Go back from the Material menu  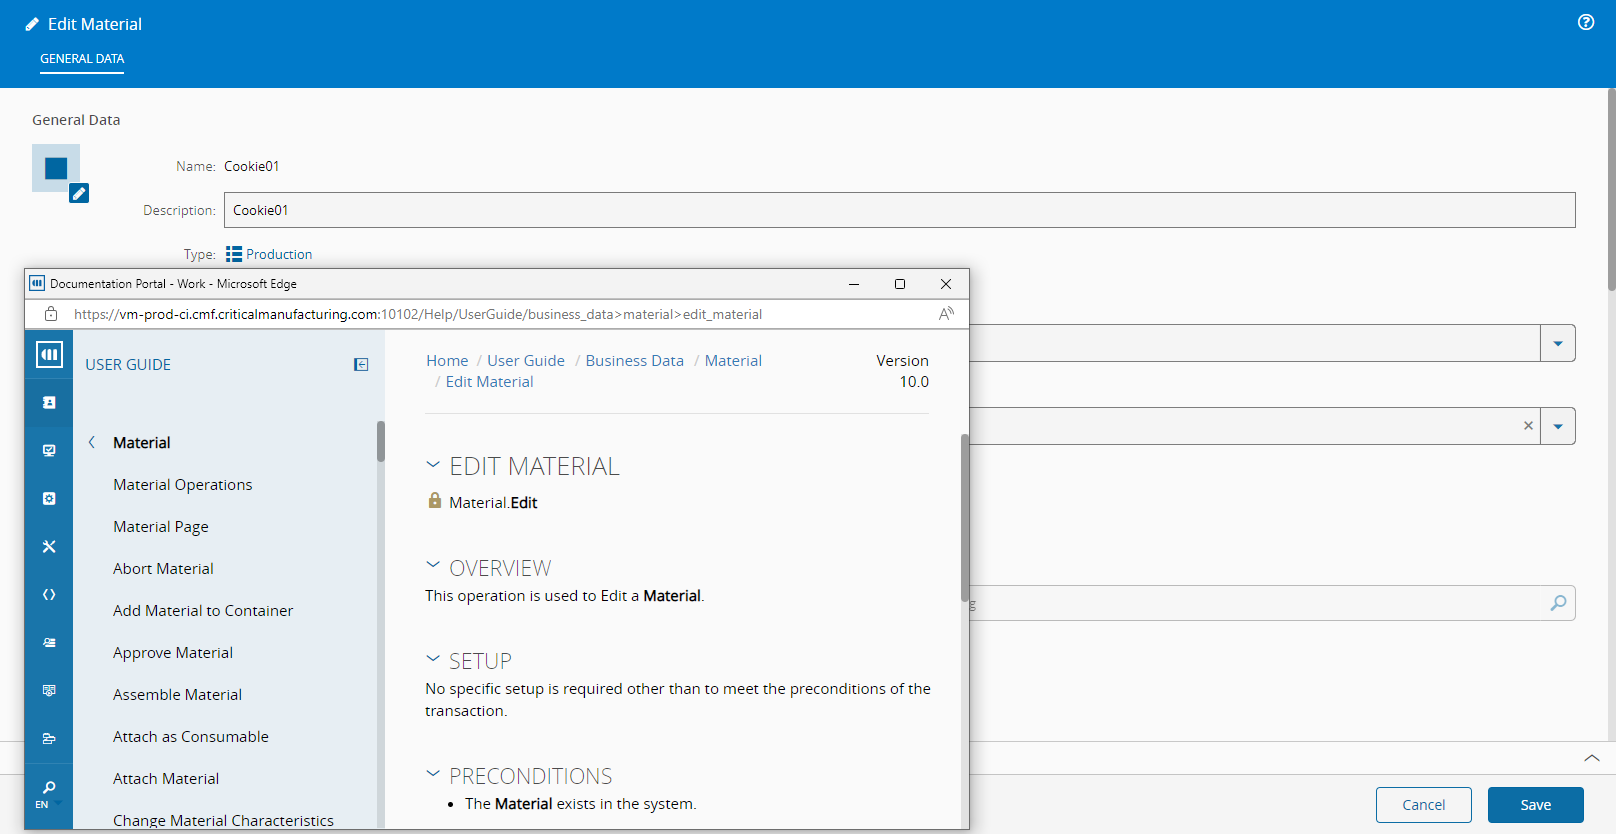pos(92,442)
